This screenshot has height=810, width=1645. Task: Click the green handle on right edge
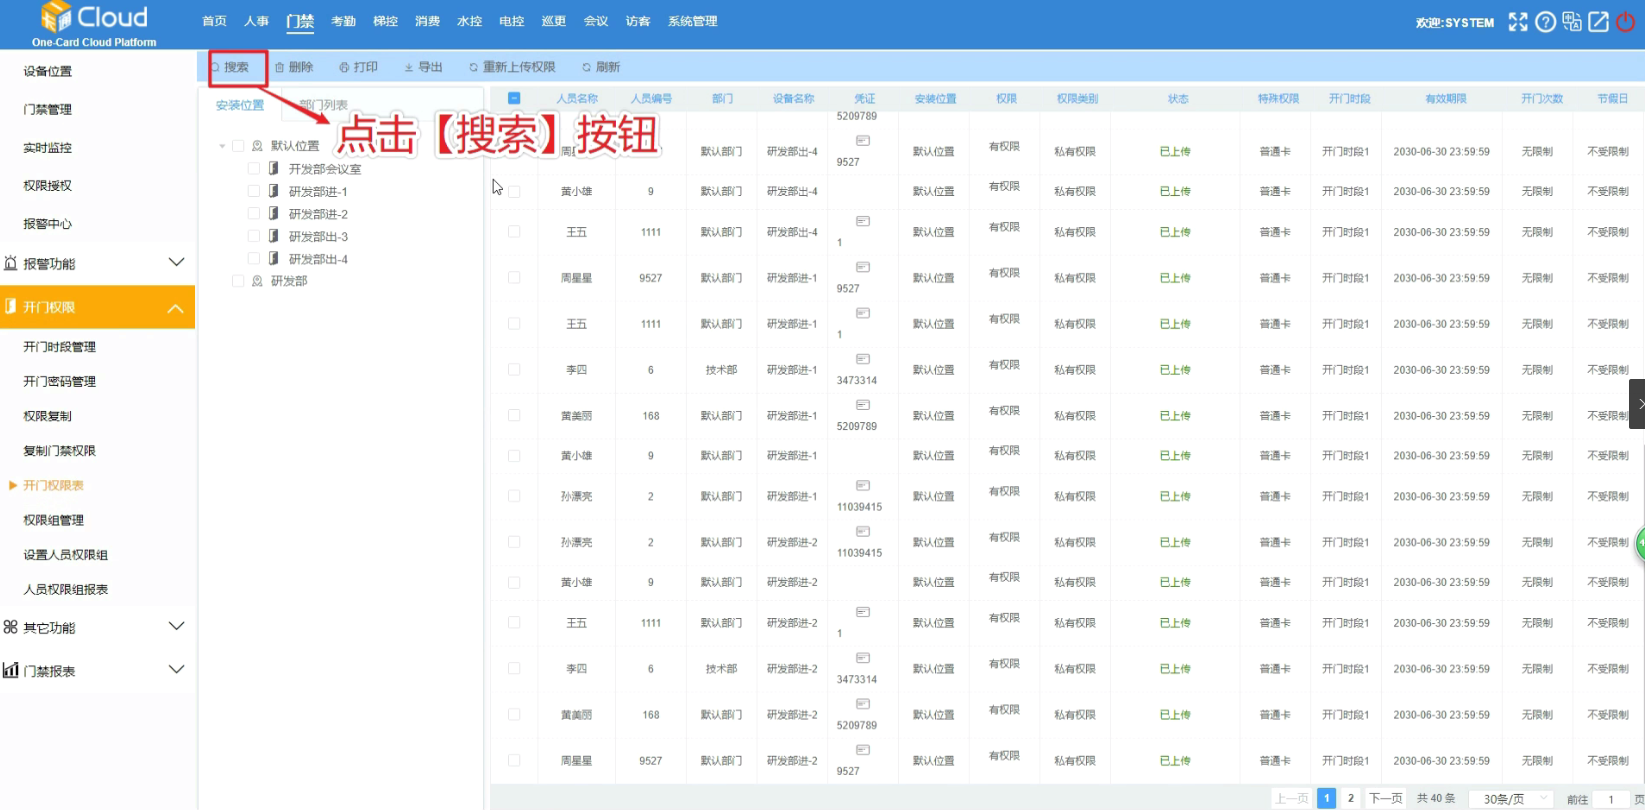tap(1640, 543)
